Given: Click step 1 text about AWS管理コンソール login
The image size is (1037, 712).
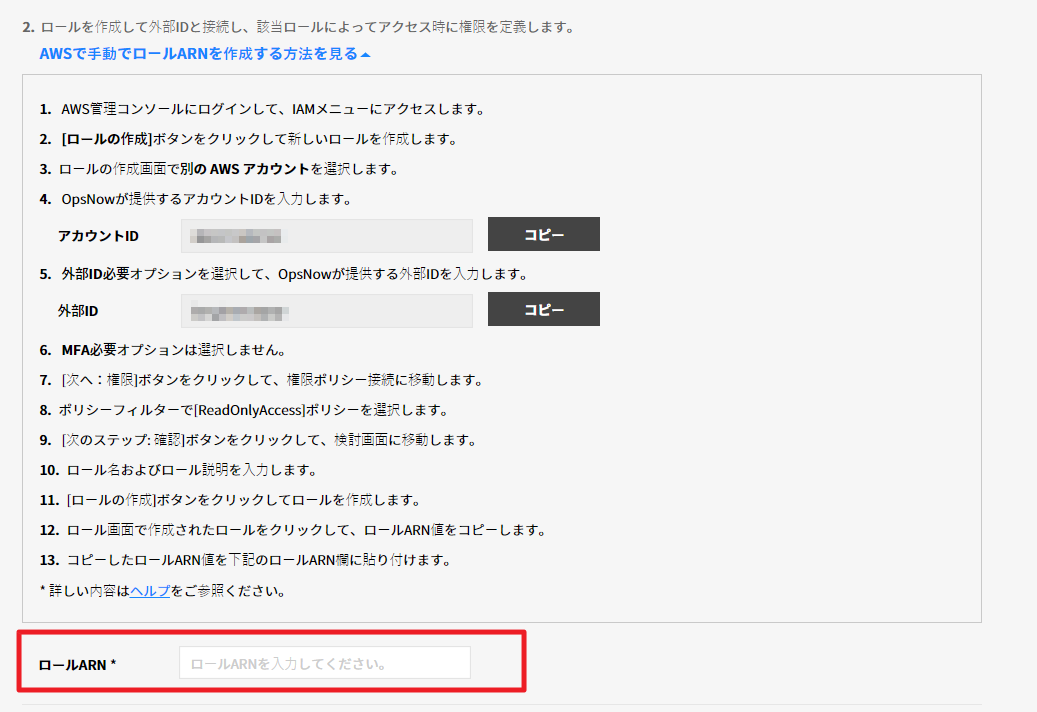Looking at the screenshot, I should point(272,109).
